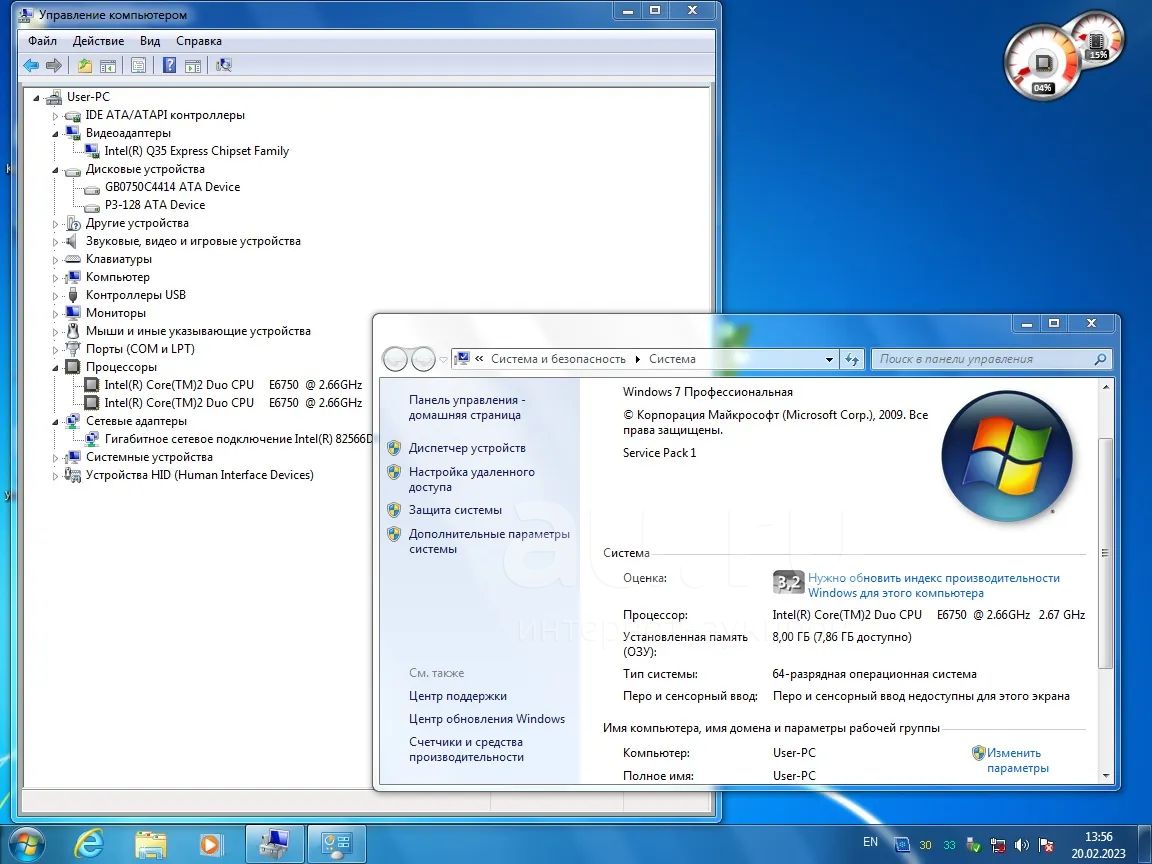Open the Действие menu
The height and width of the screenshot is (864, 1152).
[98, 41]
